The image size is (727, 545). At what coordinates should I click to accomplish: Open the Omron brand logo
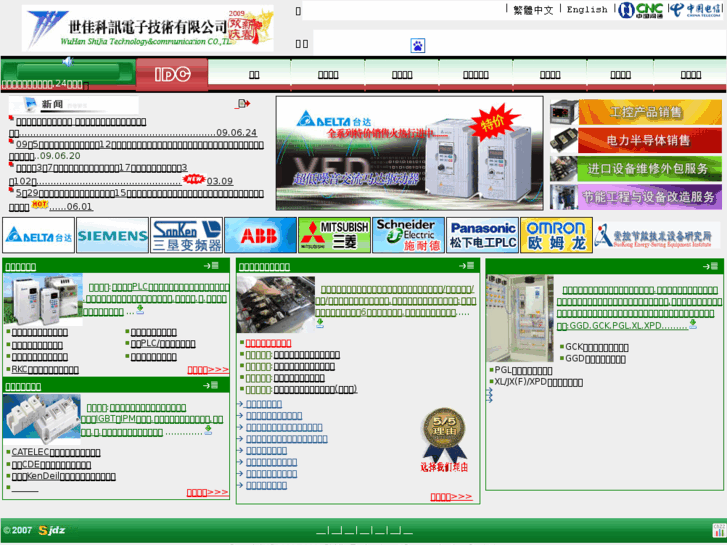click(x=556, y=236)
